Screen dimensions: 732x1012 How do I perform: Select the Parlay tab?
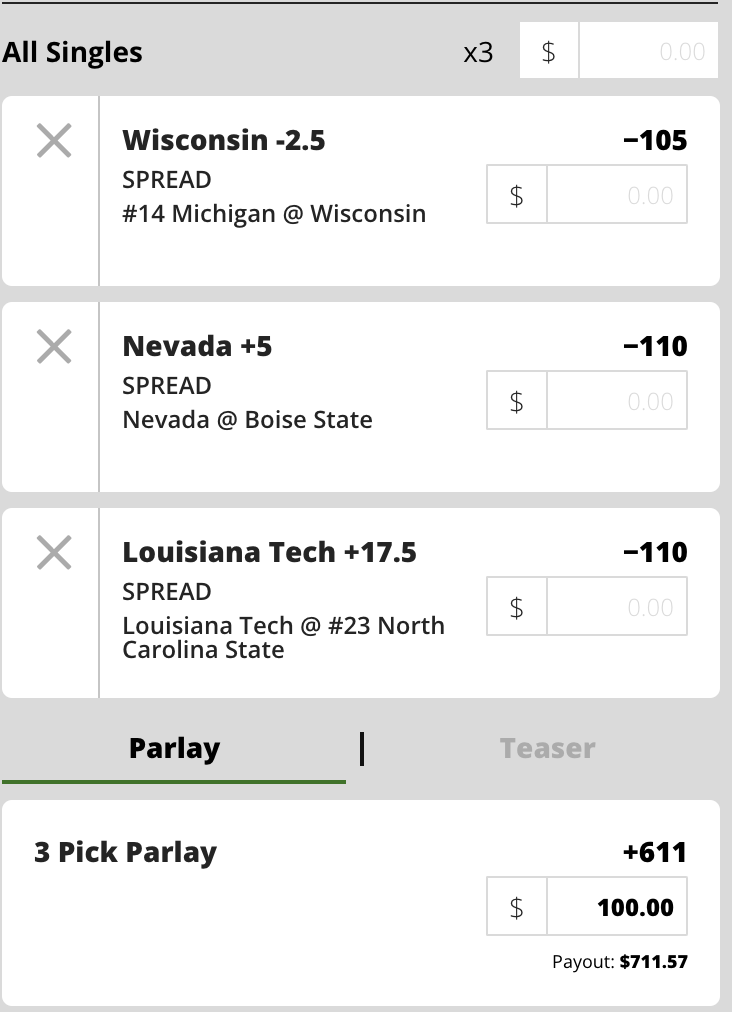tap(174, 748)
